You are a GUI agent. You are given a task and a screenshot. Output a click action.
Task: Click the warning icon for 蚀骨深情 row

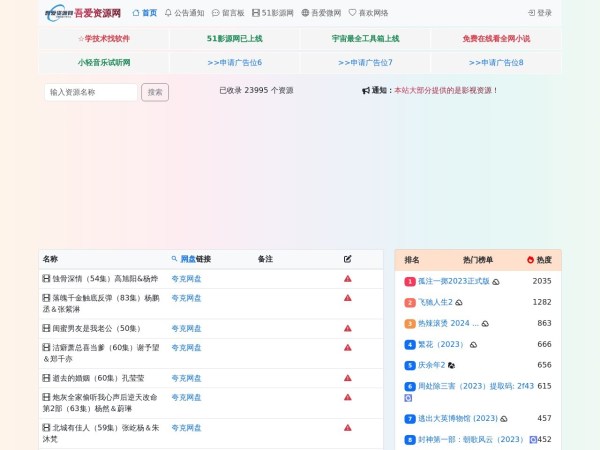[x=347, y=279]
